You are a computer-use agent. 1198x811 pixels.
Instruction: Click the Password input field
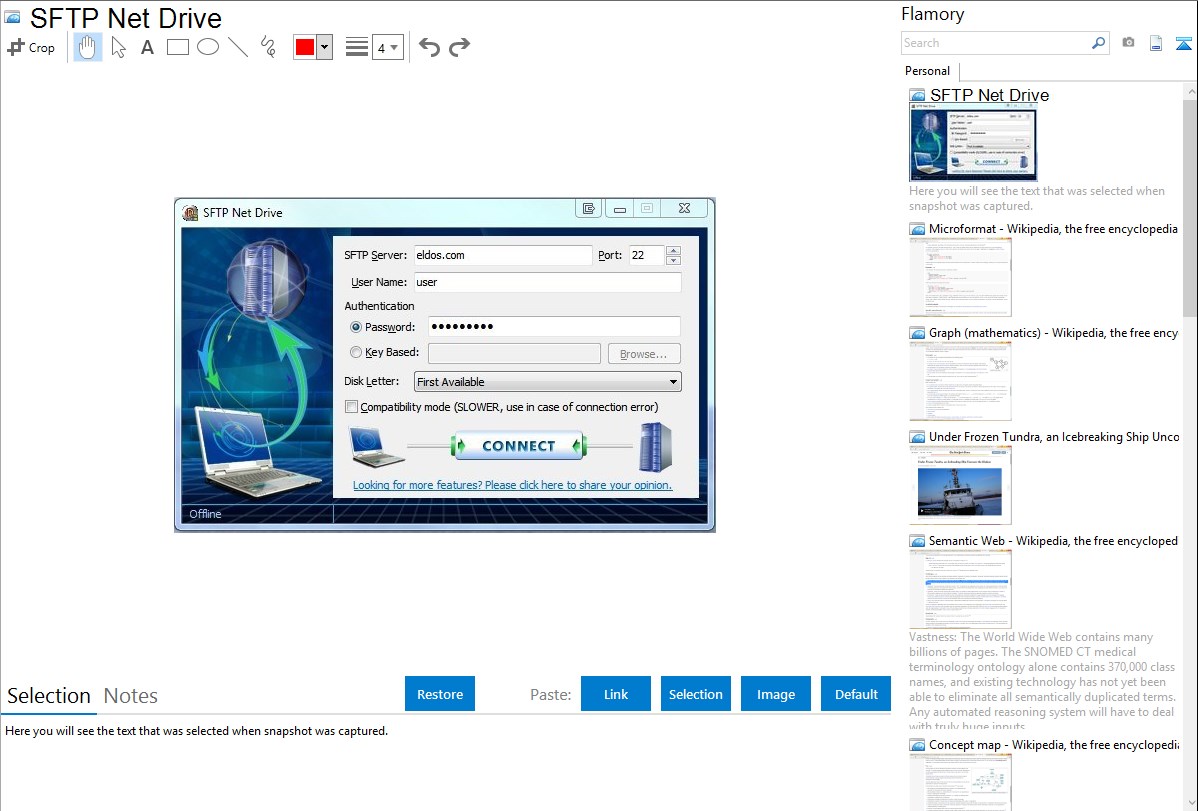point(554,326)
